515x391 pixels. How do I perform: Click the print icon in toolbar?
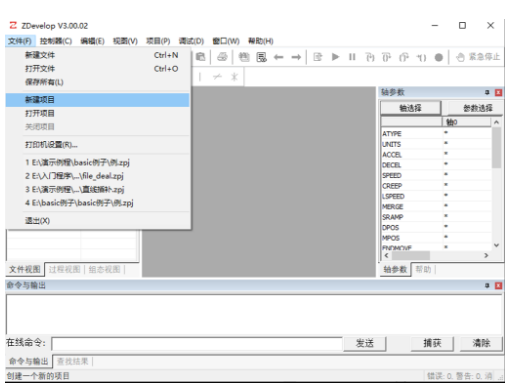222,57
